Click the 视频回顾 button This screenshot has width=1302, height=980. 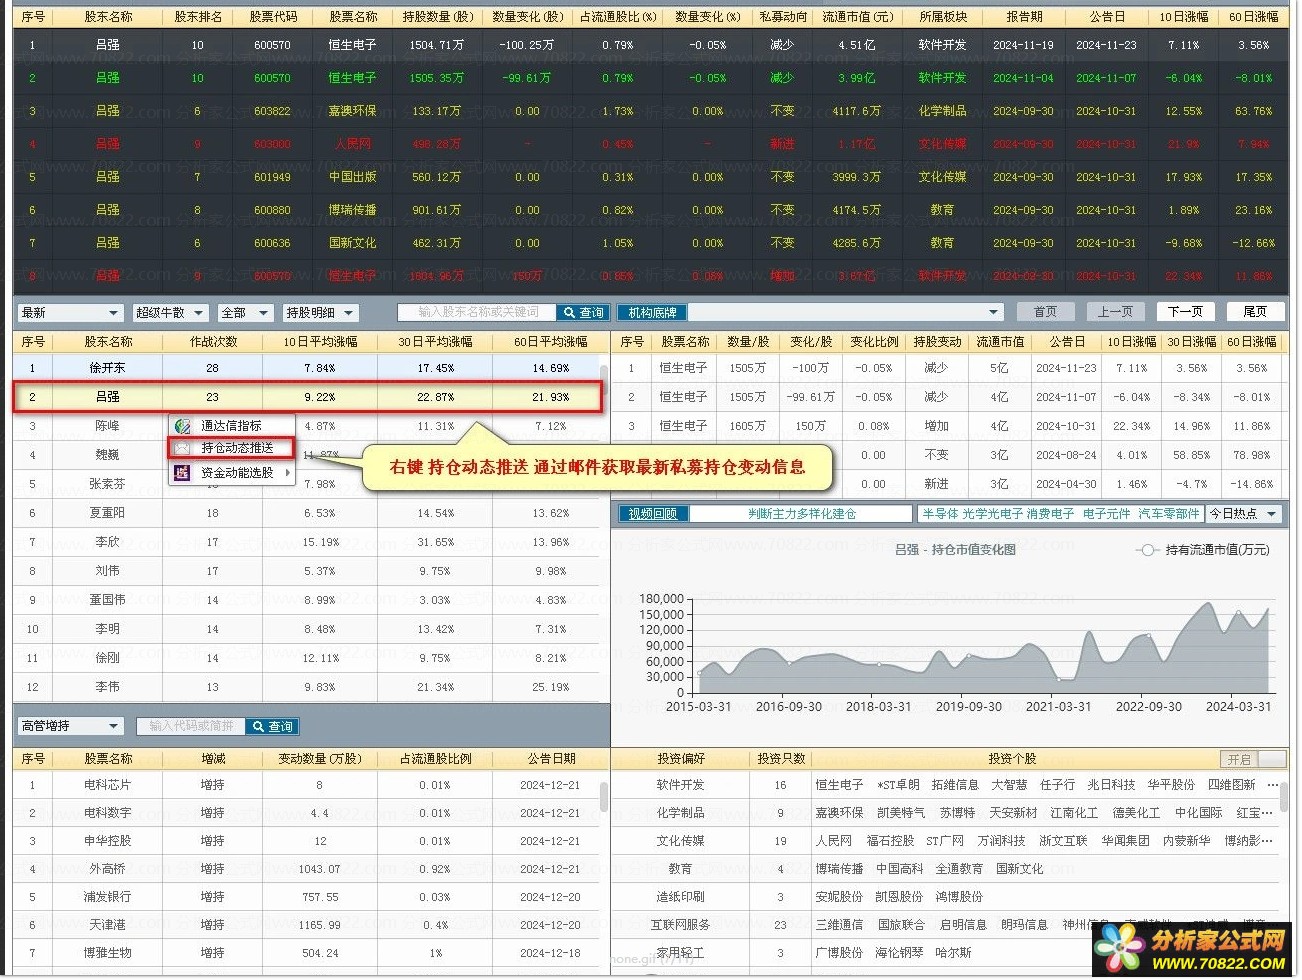(x=653, y=514)
